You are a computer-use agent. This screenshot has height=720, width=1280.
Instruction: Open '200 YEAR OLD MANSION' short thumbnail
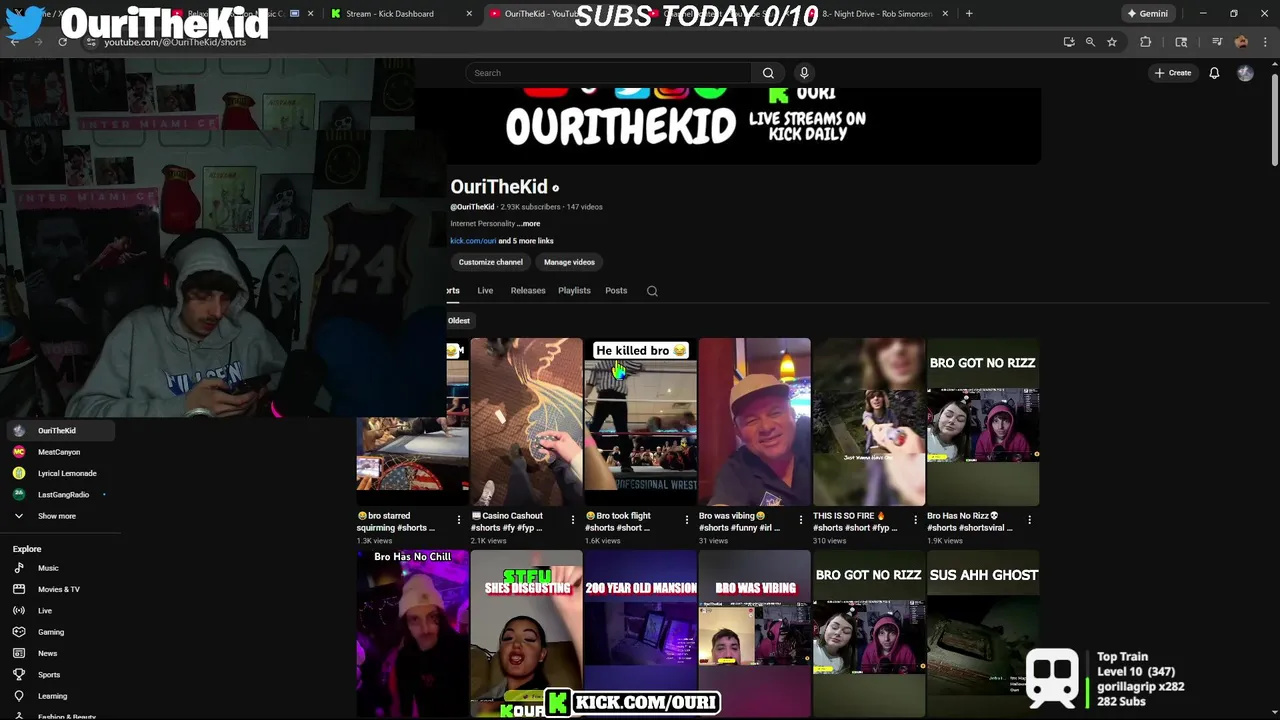[x=641, y=634]
